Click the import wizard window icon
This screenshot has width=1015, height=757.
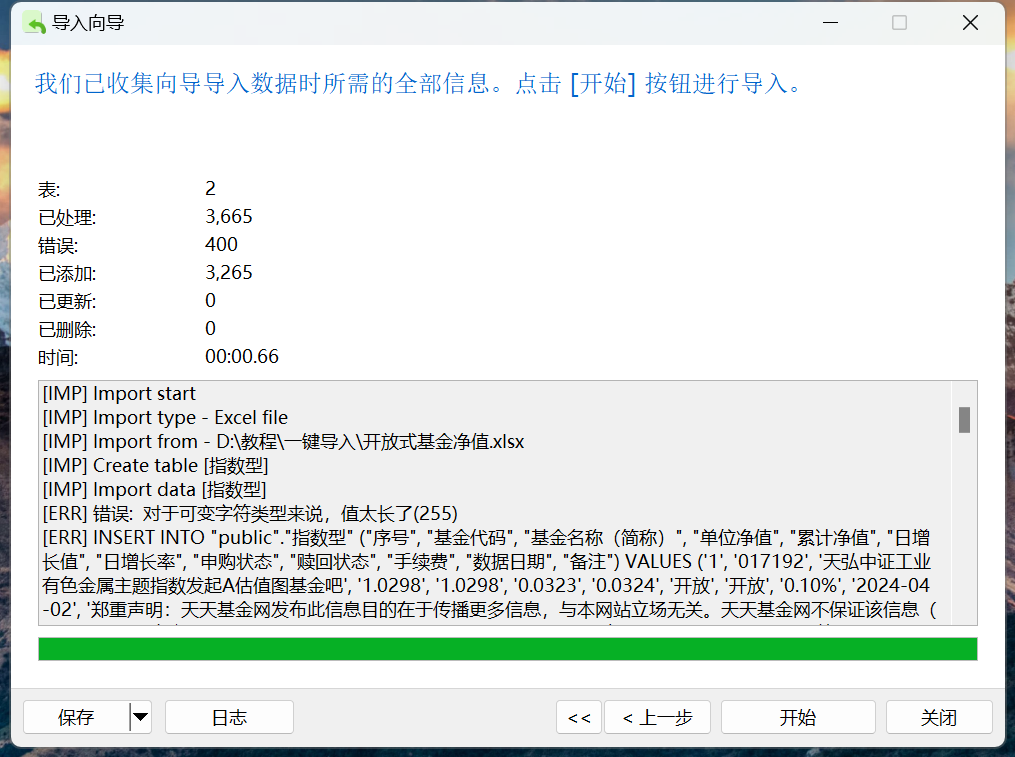coord(32,21)
